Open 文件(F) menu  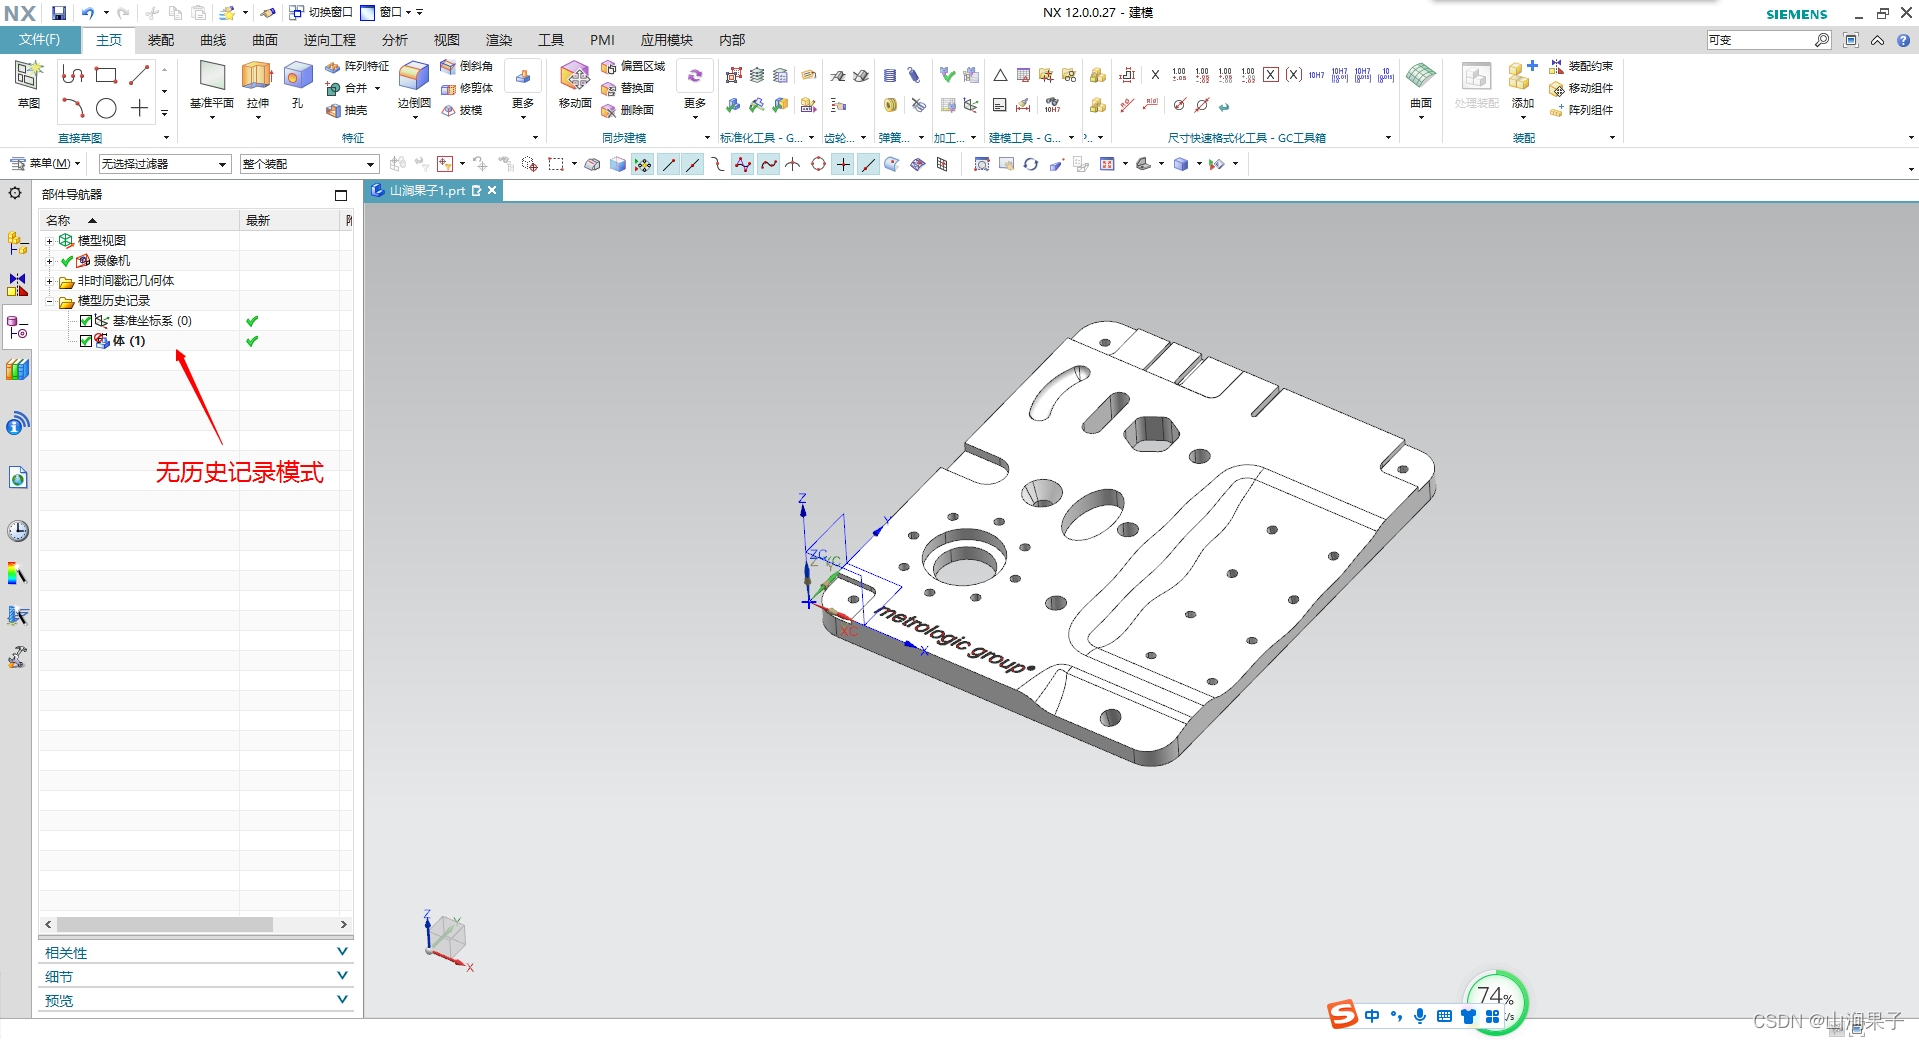pyautogui.click(x=40, y=40)
